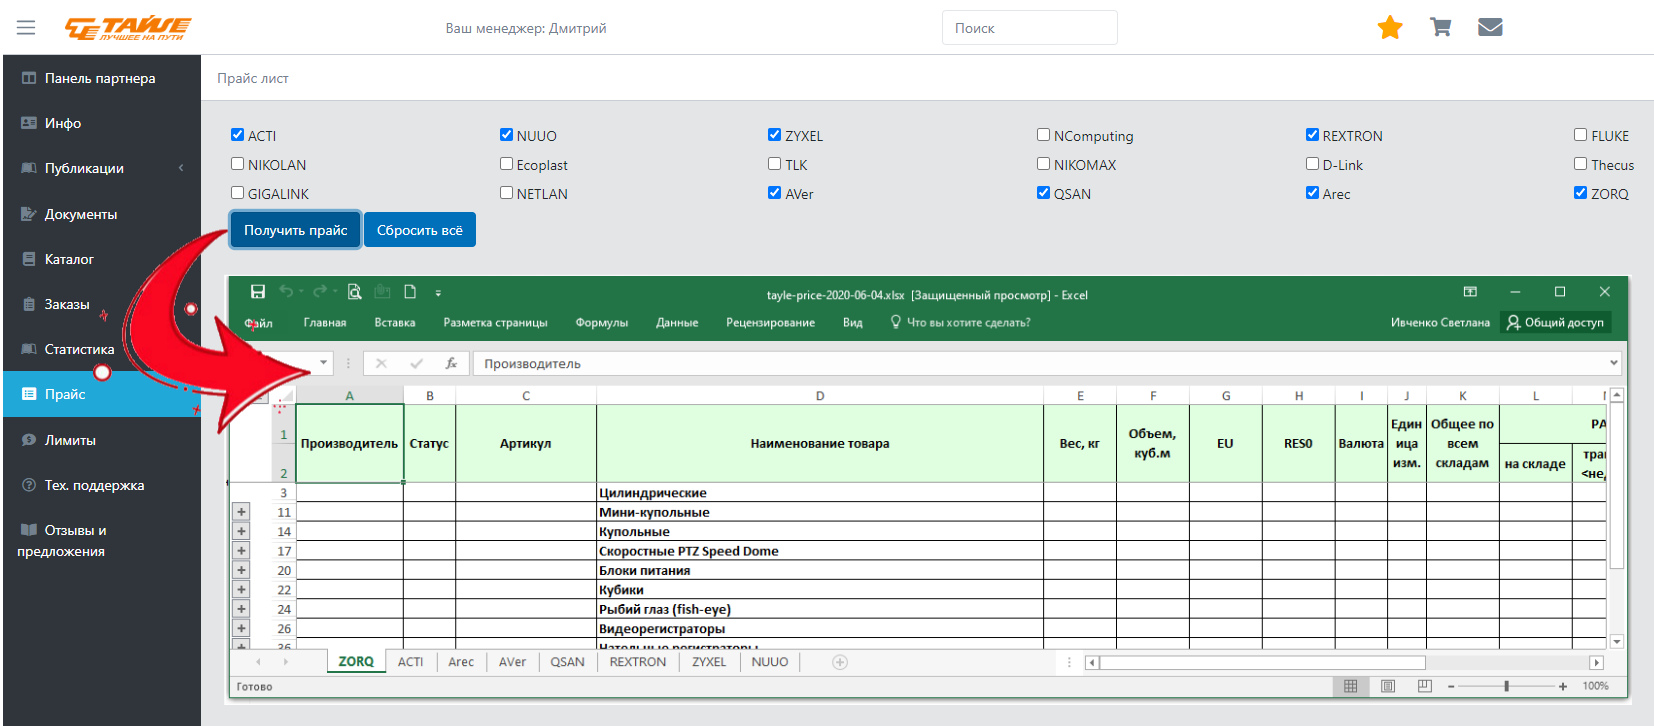Screen dimensions: 1654x726
Task: Switch to Page Layout view icon
Action: [1388, 686]
